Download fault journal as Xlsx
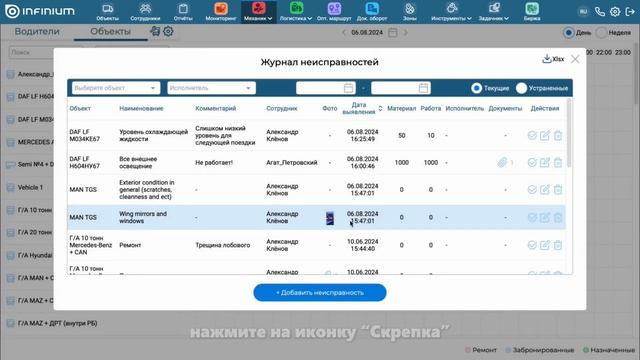Screen dimensions: 640x360 tap(553, 59)
